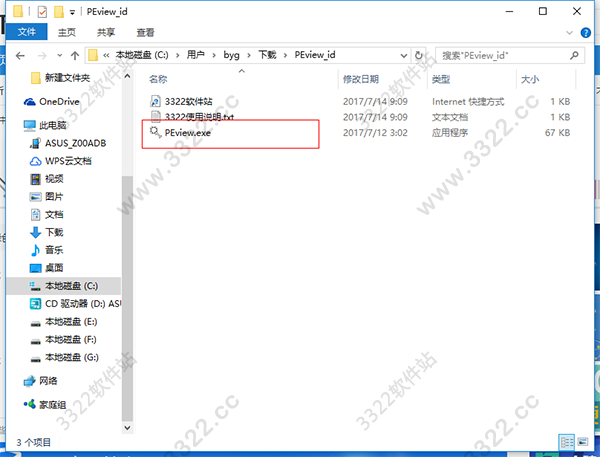Click the refresh button in address bar

click(x=419, y=55)
